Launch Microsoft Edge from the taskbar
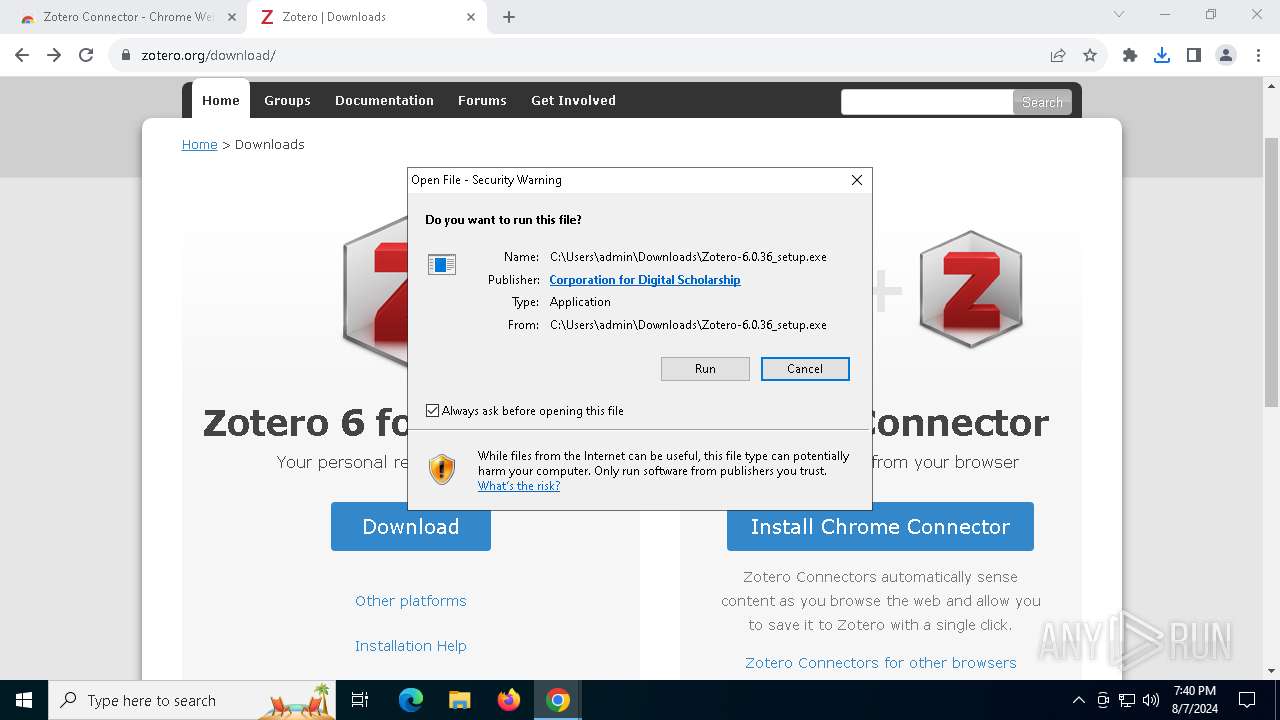 pyautogui.click(x=411, y=700)
